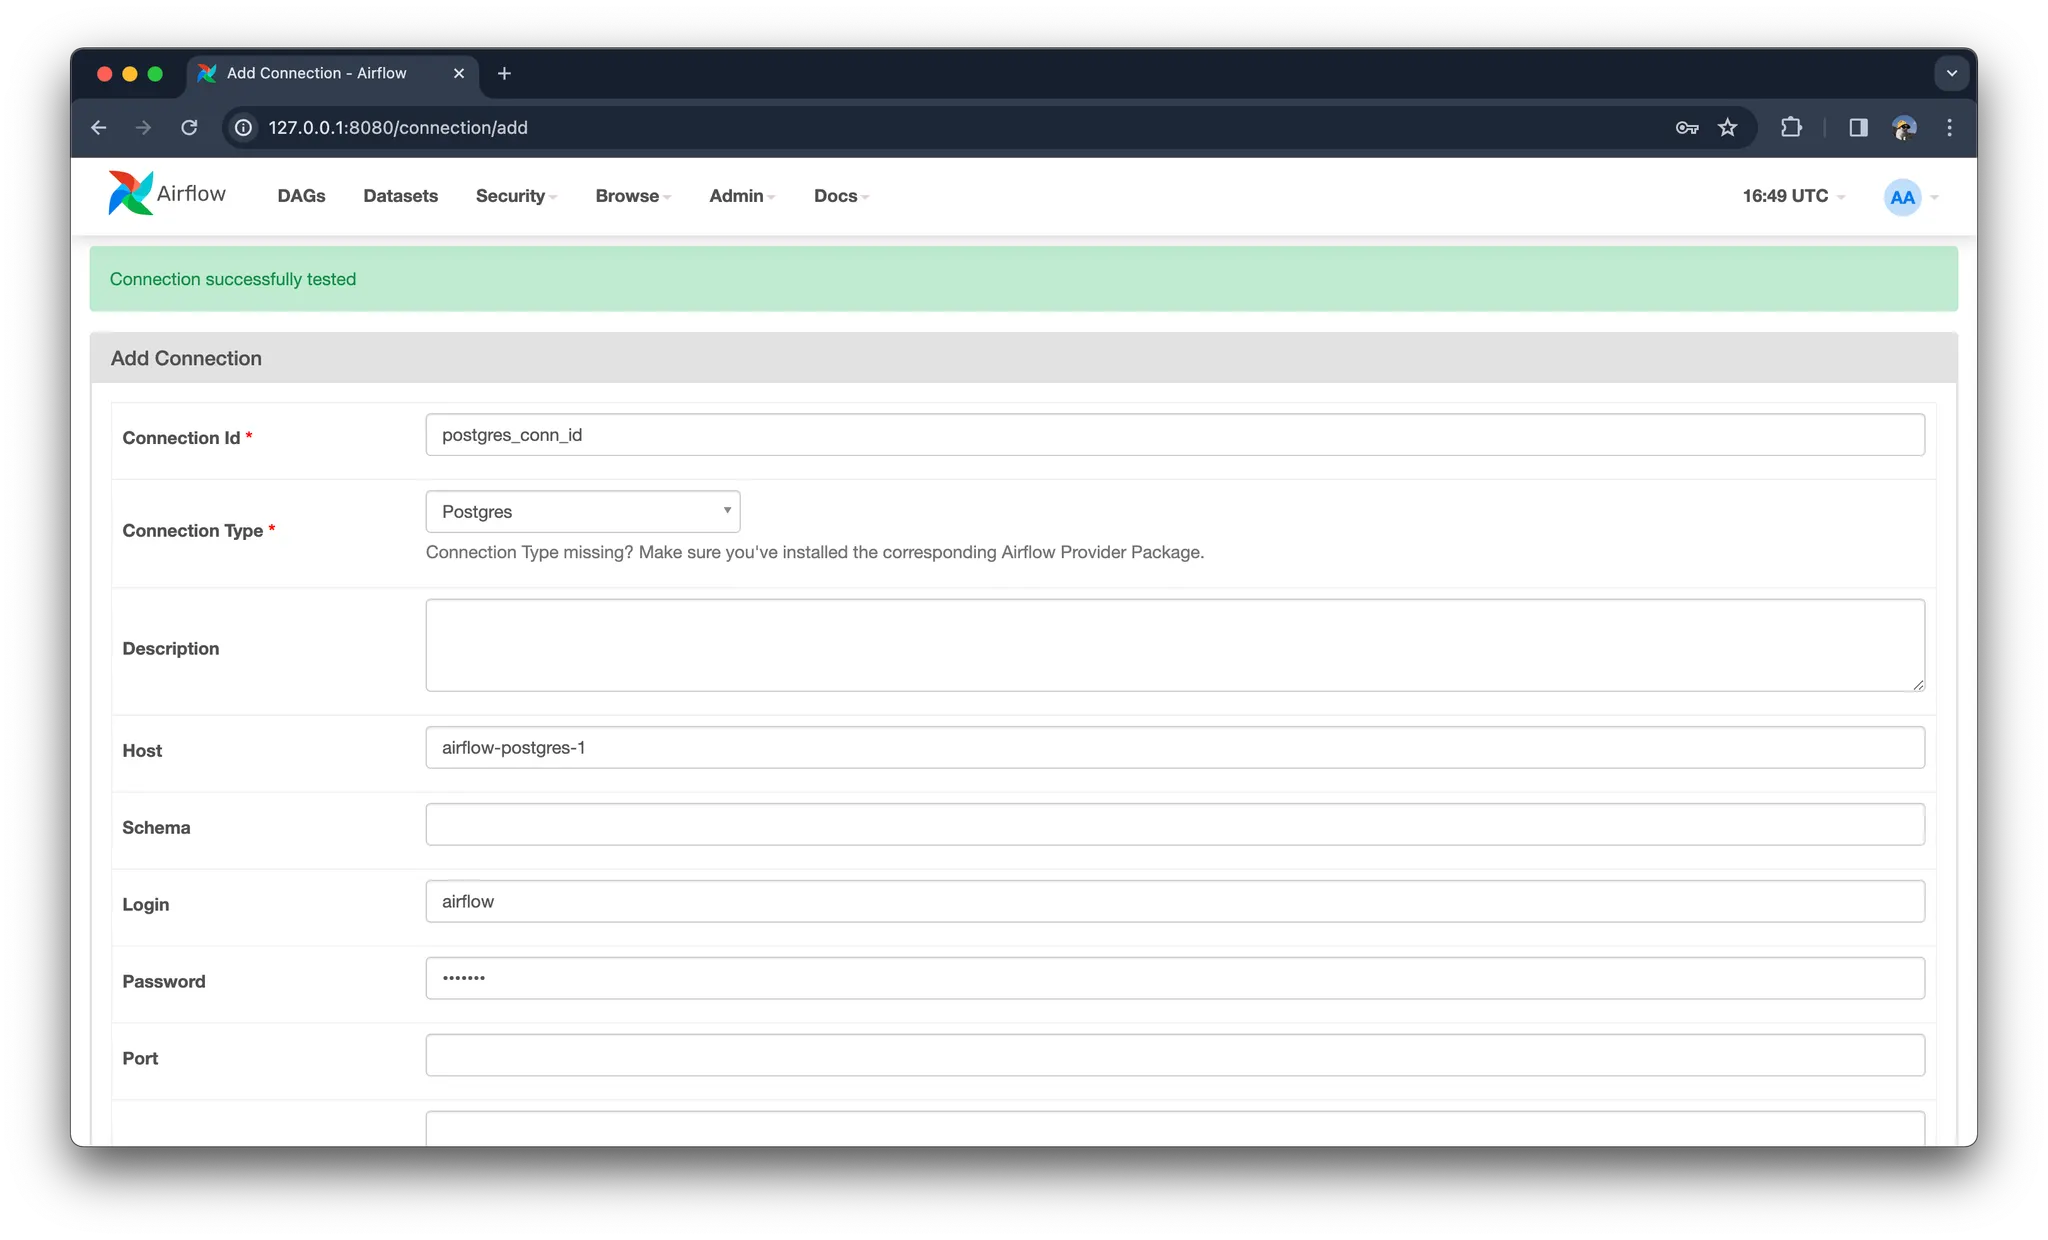The image size is (2048, 1240).
Task: Open Chrome three-dot menu
Action: 1949,127
